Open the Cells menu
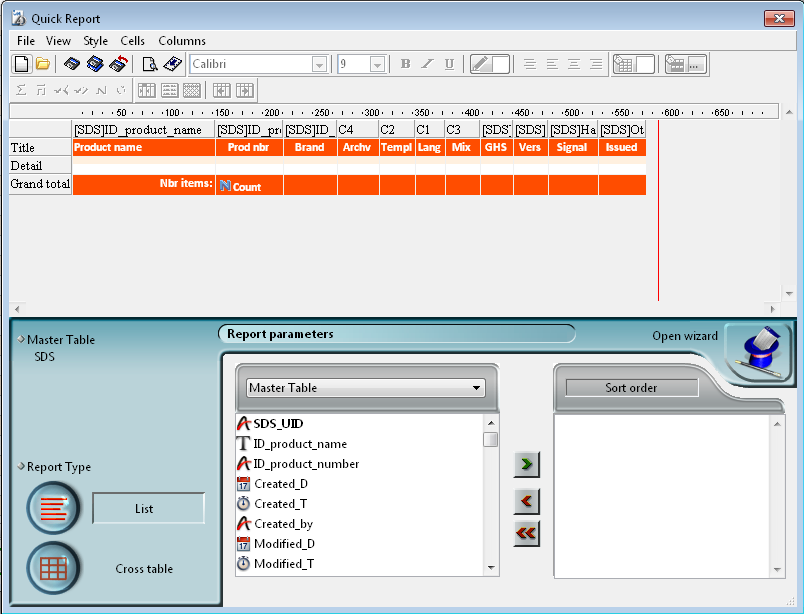The width and height of the screenshot is (804, 614). click(x=132, y=41)
